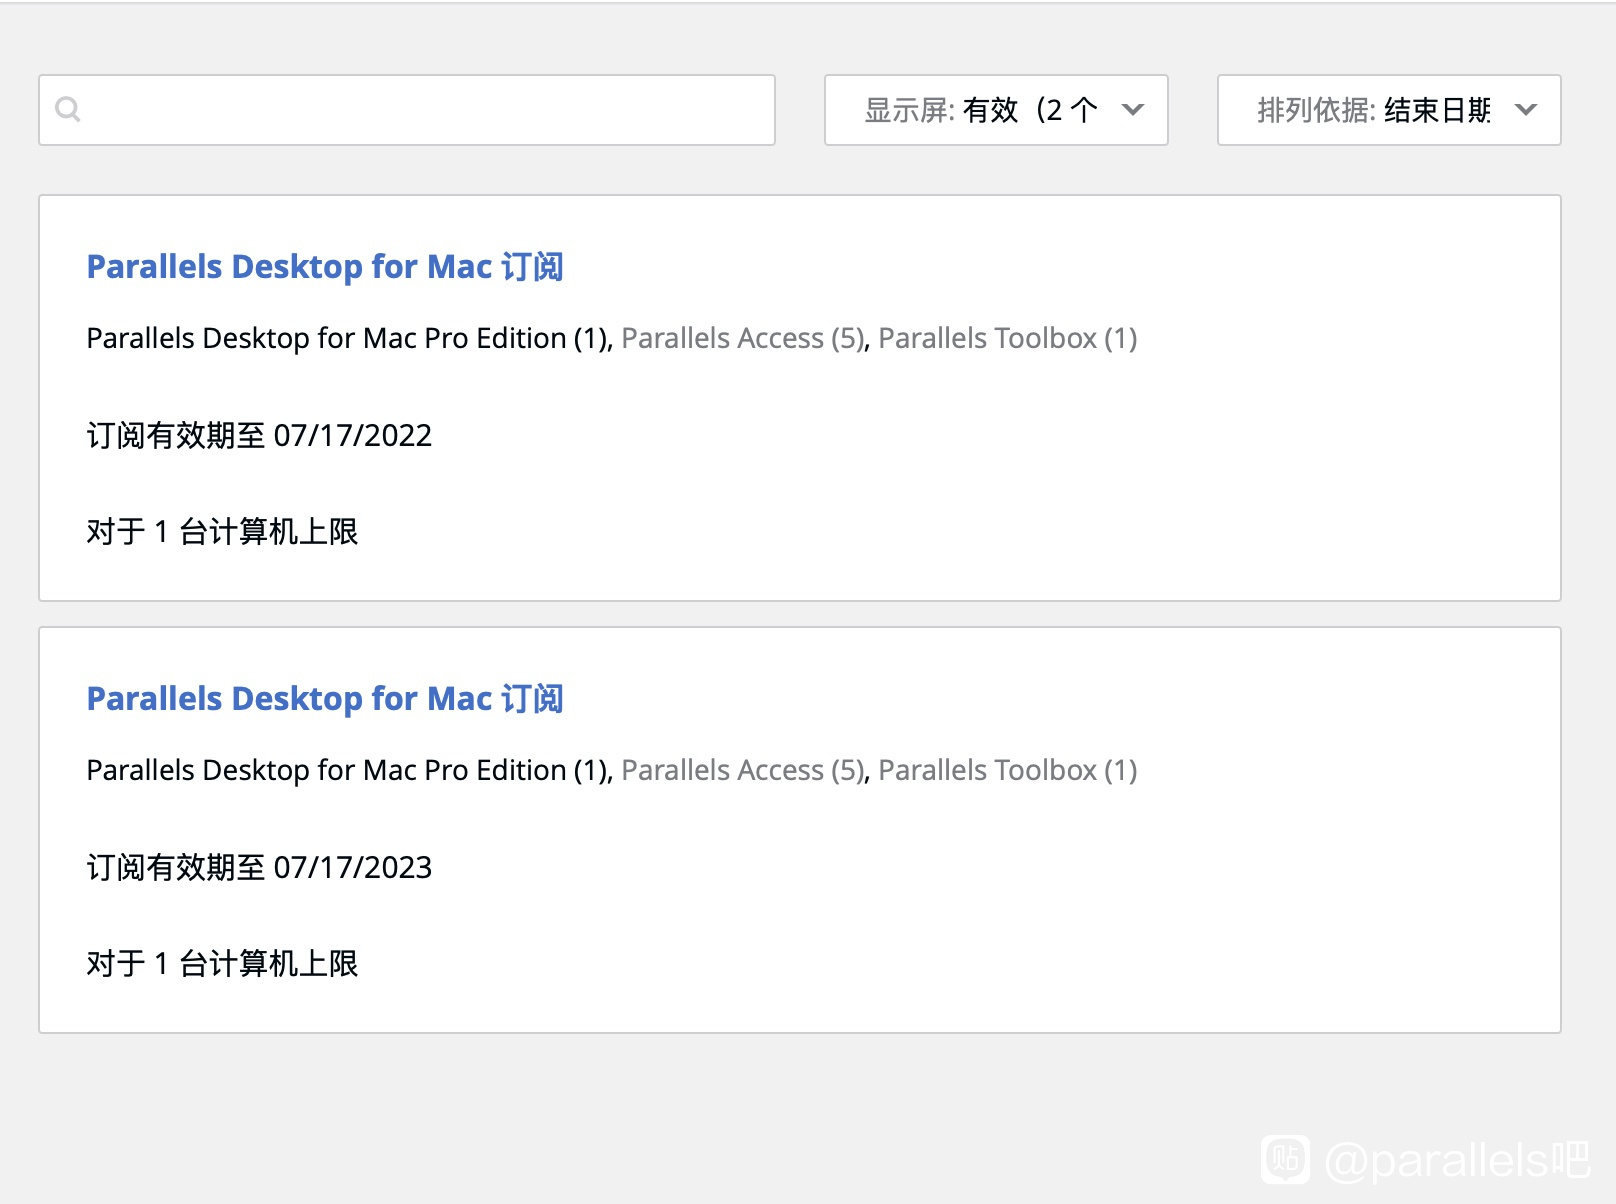This screenshot has height=1204, width=1616.
Task: Open subscription title expiring 07/17/2023
Action: (x=325, y=699)
